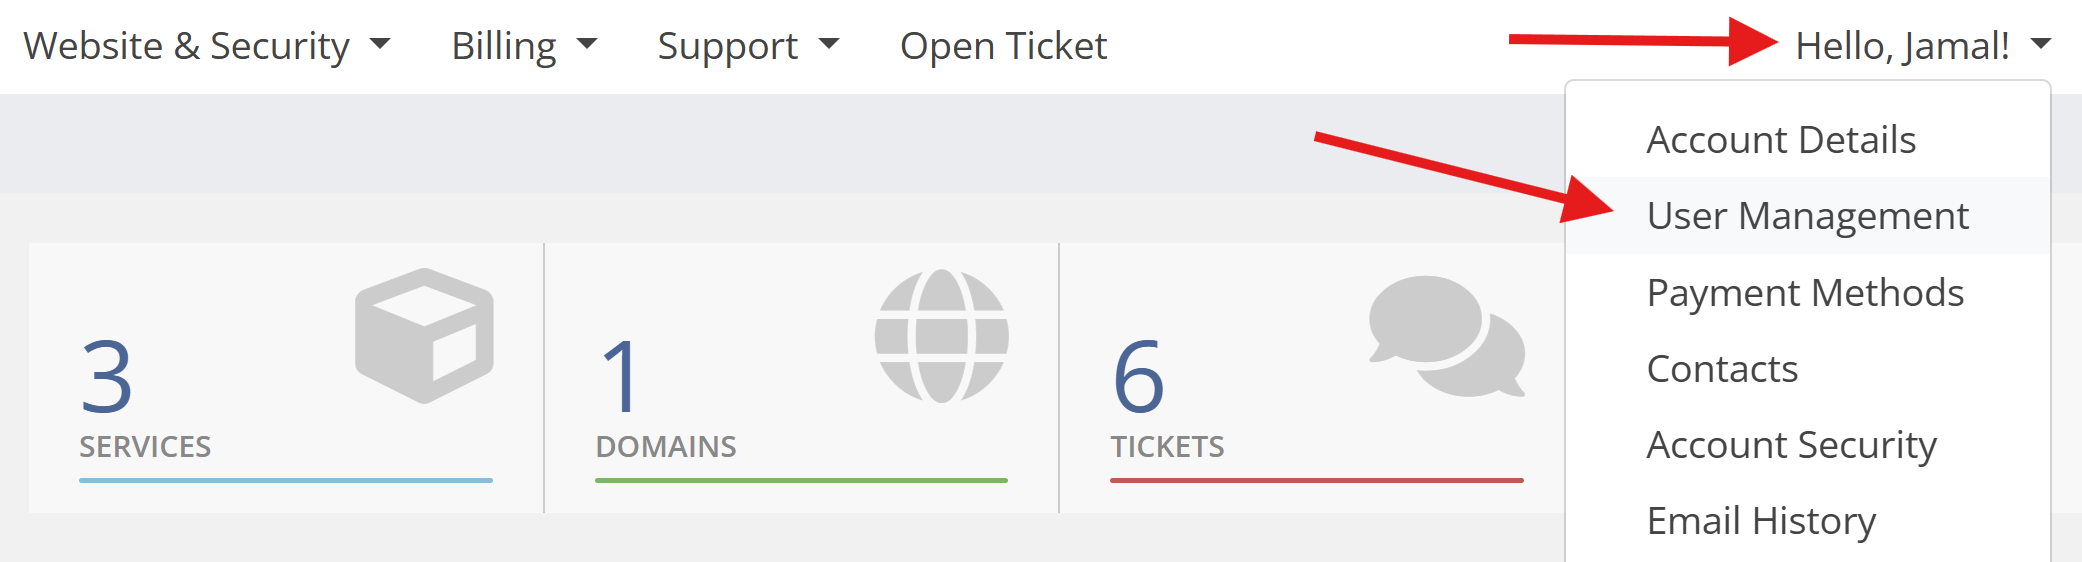Click the DOMAINS label on the tile
The image size is (2082, 562).
point(666,447)
